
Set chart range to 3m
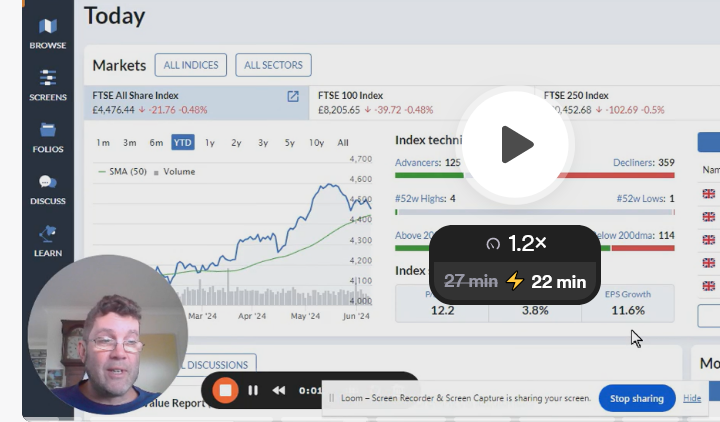click(129, 142)
